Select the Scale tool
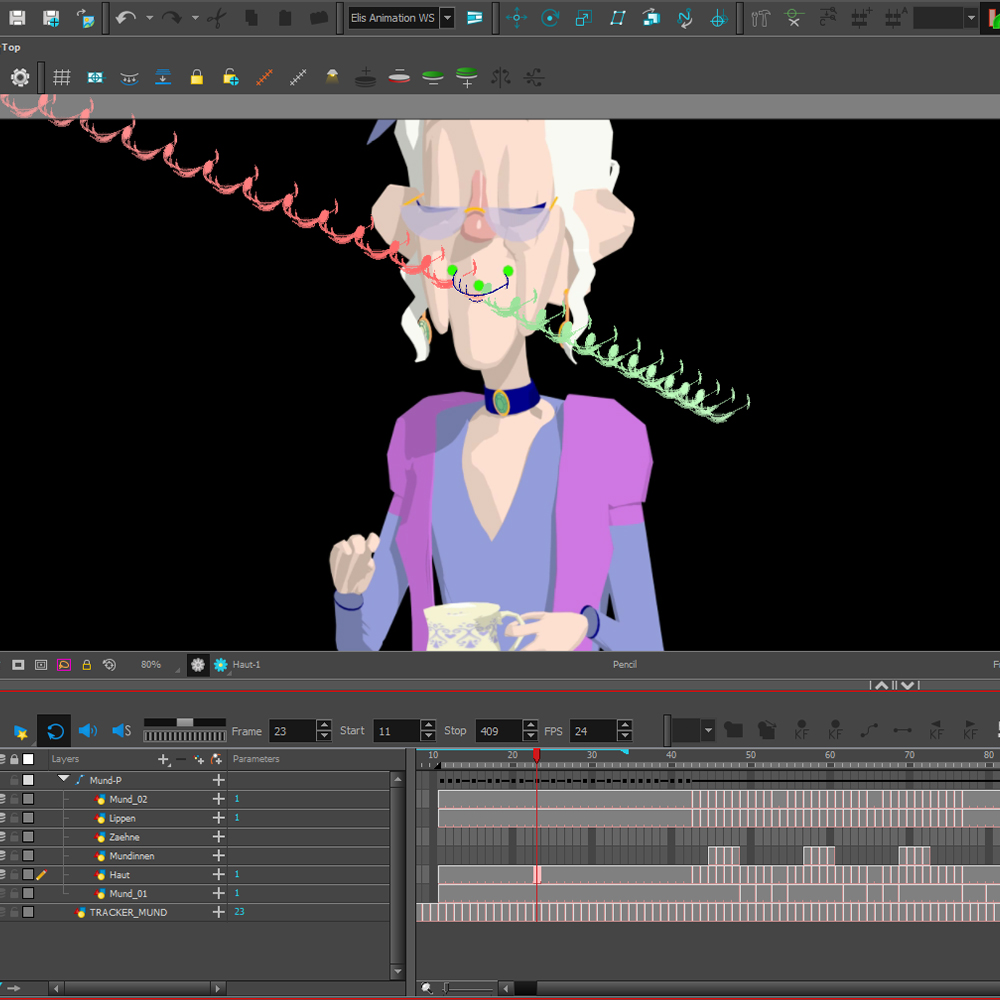The width and height of the screenshot is (1000, 1000). [x=584, y=18]
